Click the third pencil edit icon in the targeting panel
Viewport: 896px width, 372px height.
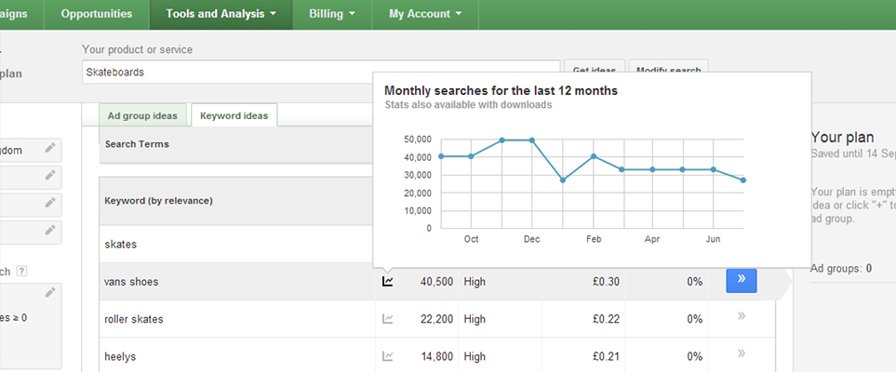point(50,202)
